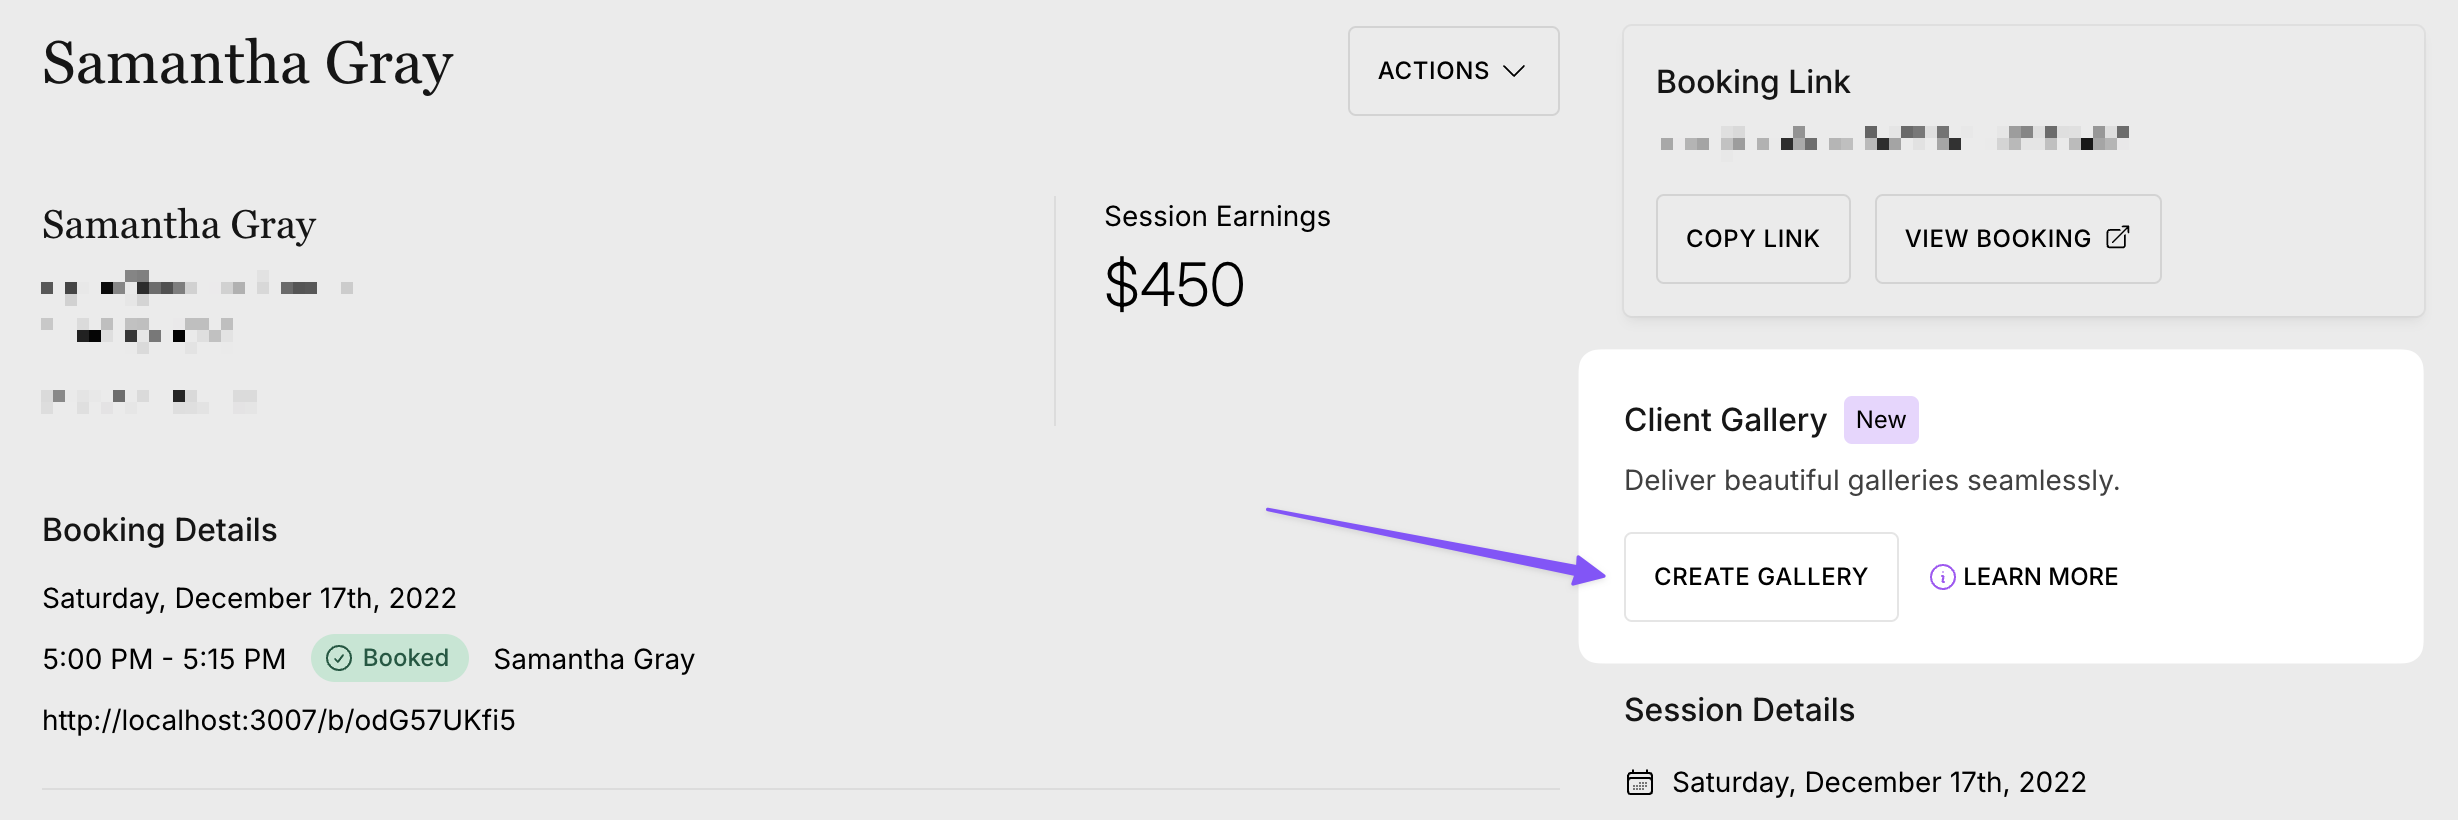
Task: Click the Booked status pill
Action: click(389, 658)
